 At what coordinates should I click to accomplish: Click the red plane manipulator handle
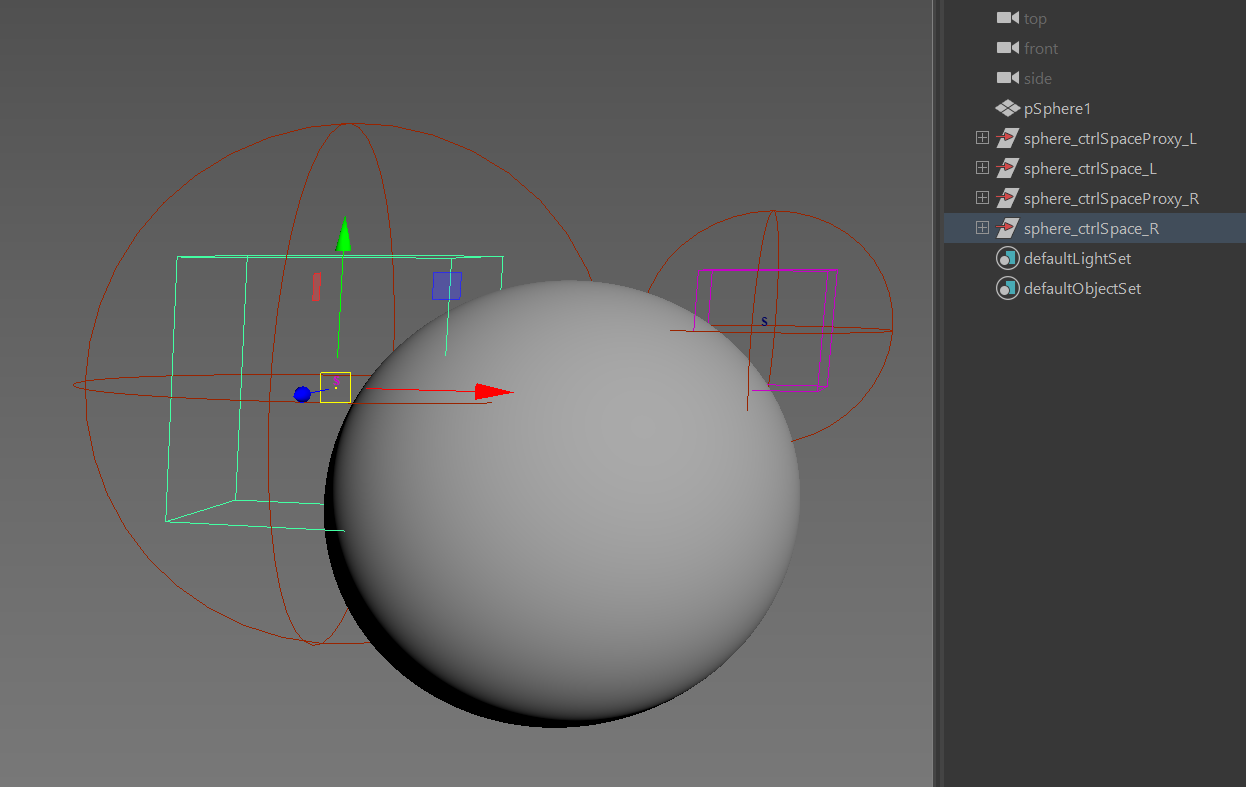[x=317, y=287]
